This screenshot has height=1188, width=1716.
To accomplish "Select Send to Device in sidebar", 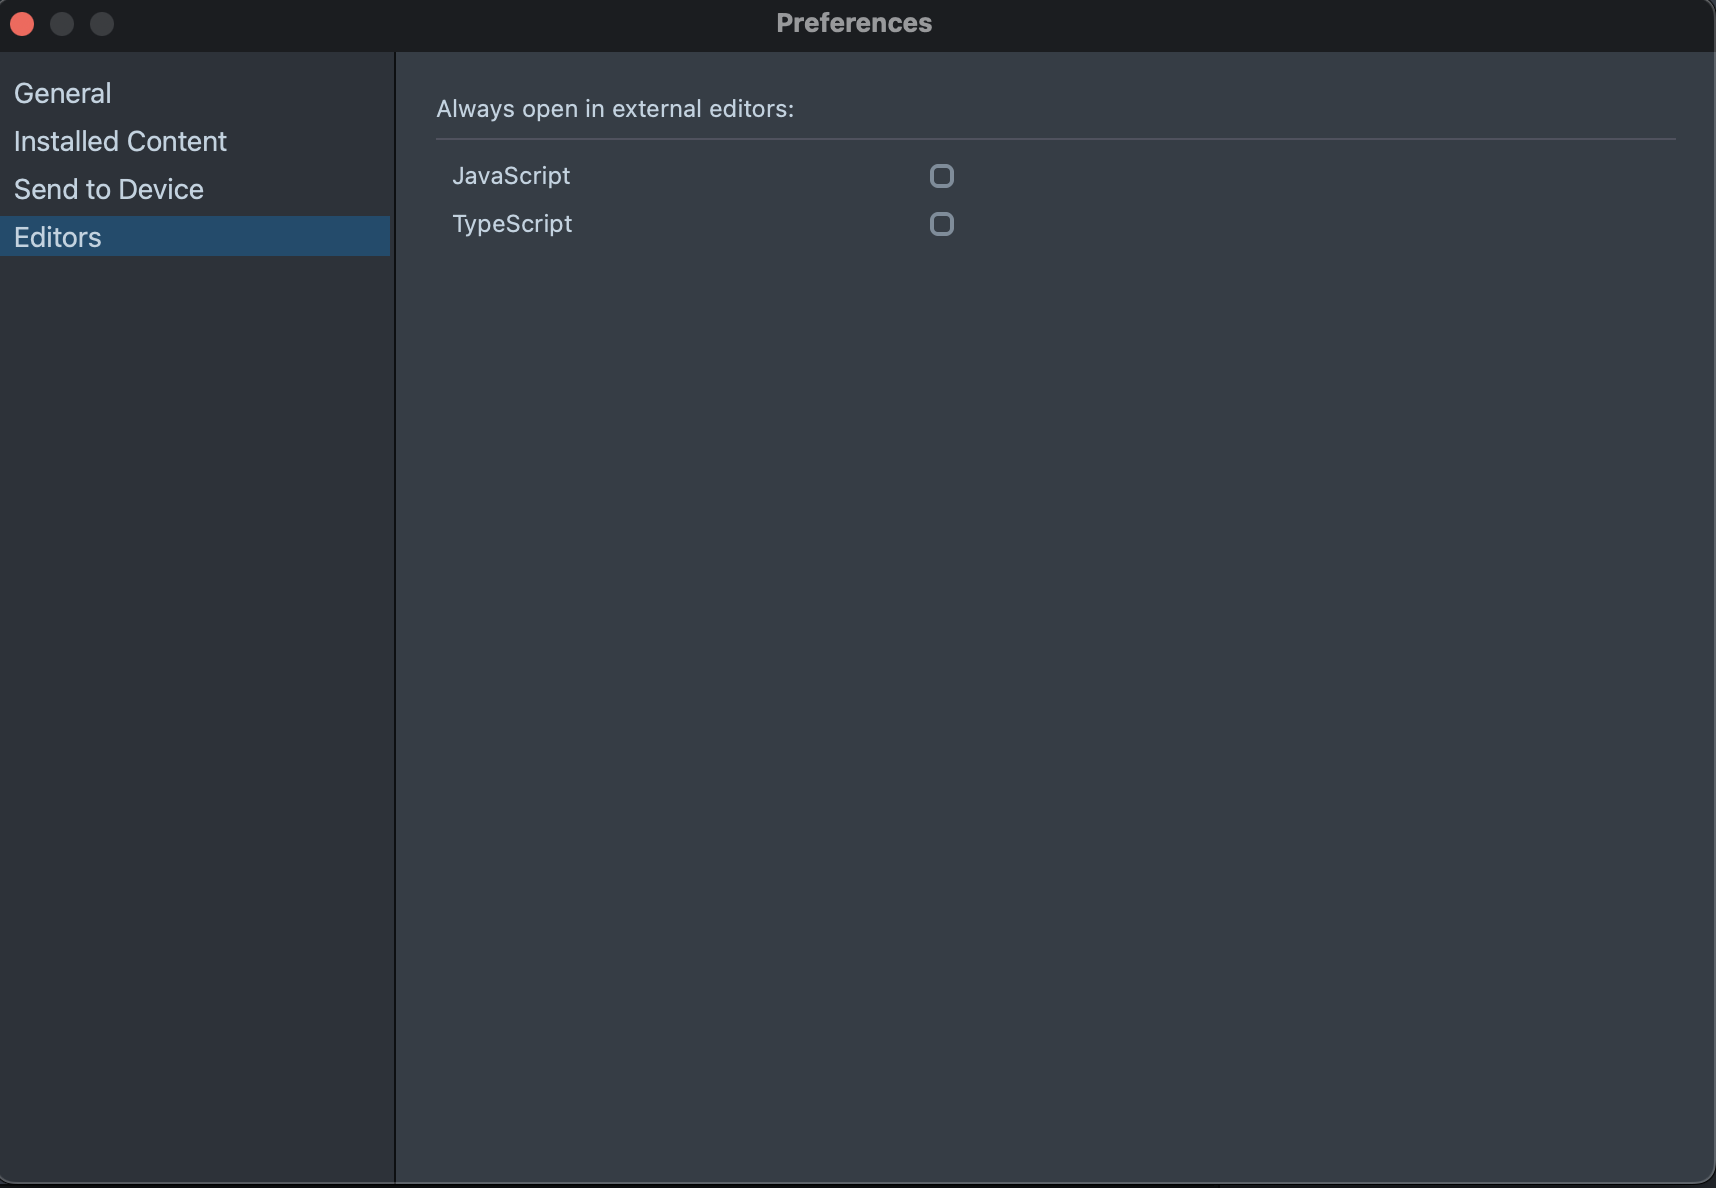I will (x=109, y=189).
